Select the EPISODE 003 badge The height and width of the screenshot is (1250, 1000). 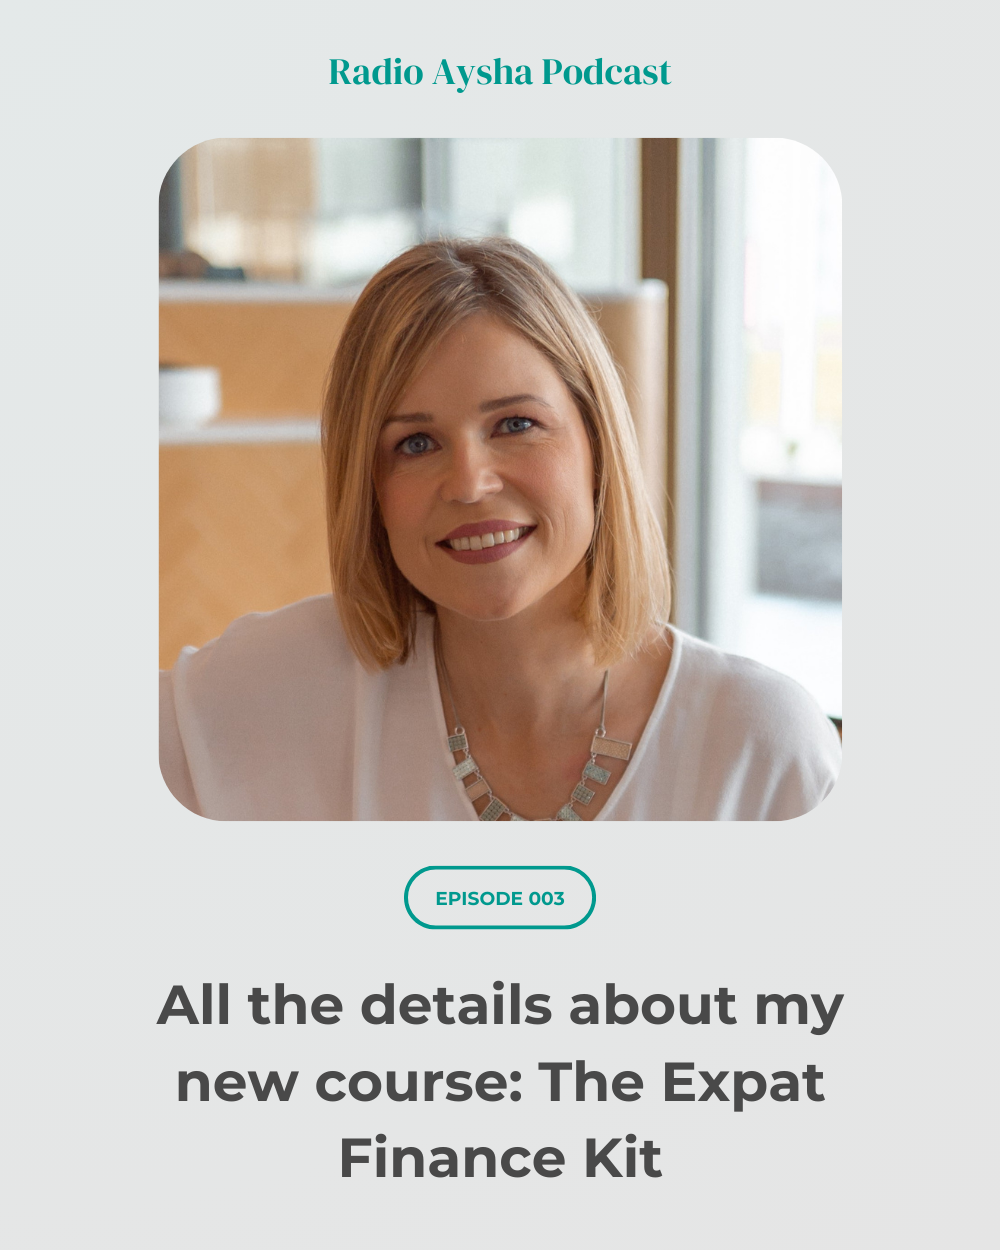pos(500,898)
